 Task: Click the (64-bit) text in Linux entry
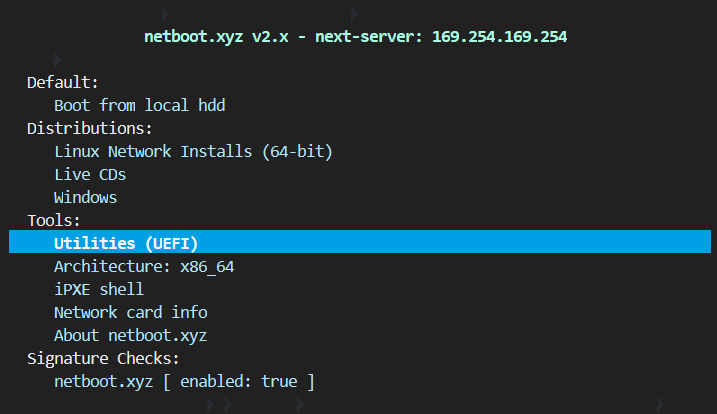click(297, 151)
